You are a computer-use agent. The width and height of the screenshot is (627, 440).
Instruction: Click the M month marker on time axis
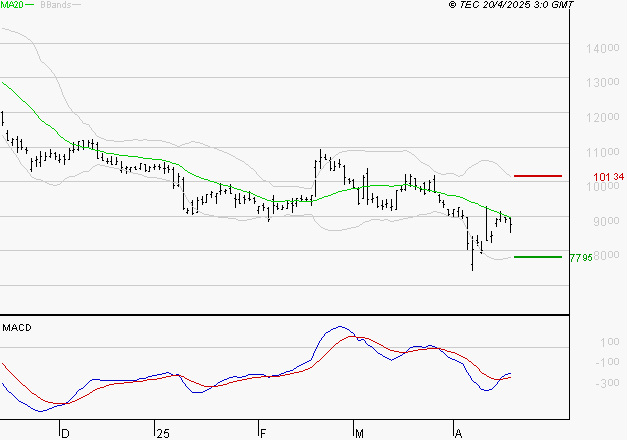coord(359,433)
